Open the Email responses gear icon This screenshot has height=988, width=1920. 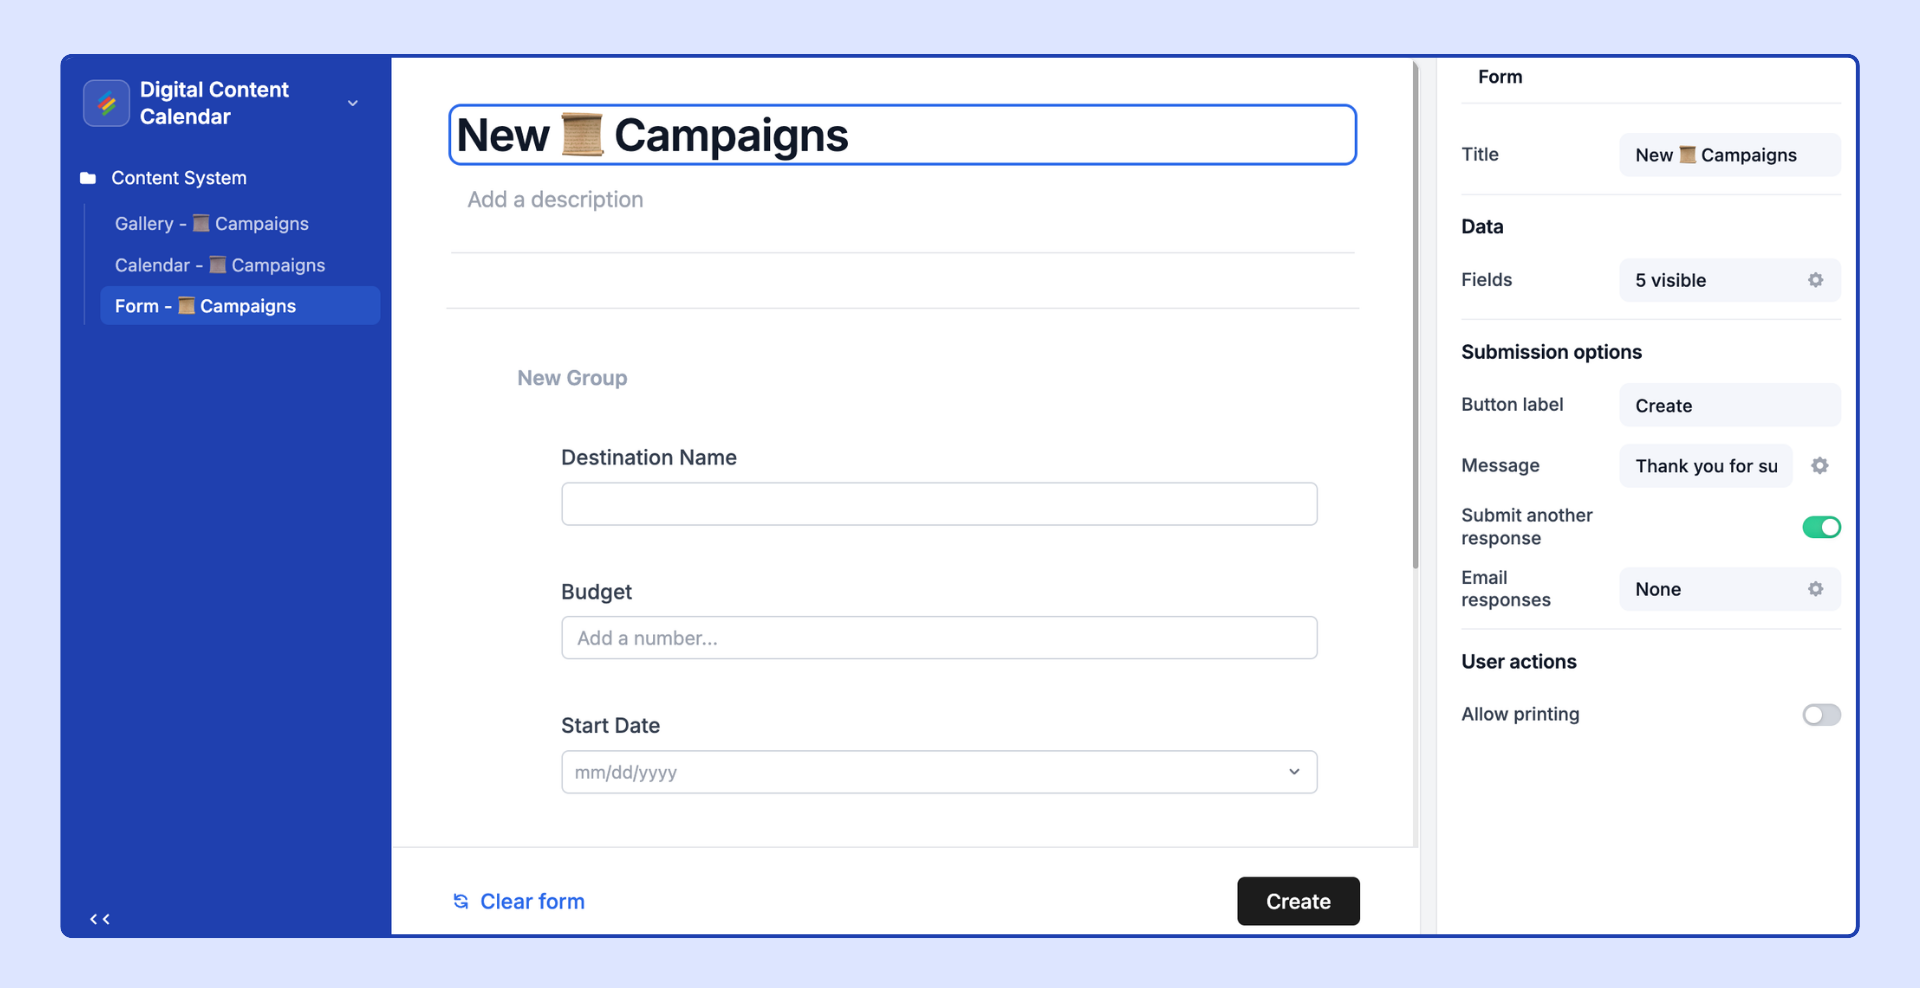point(1815,589)
